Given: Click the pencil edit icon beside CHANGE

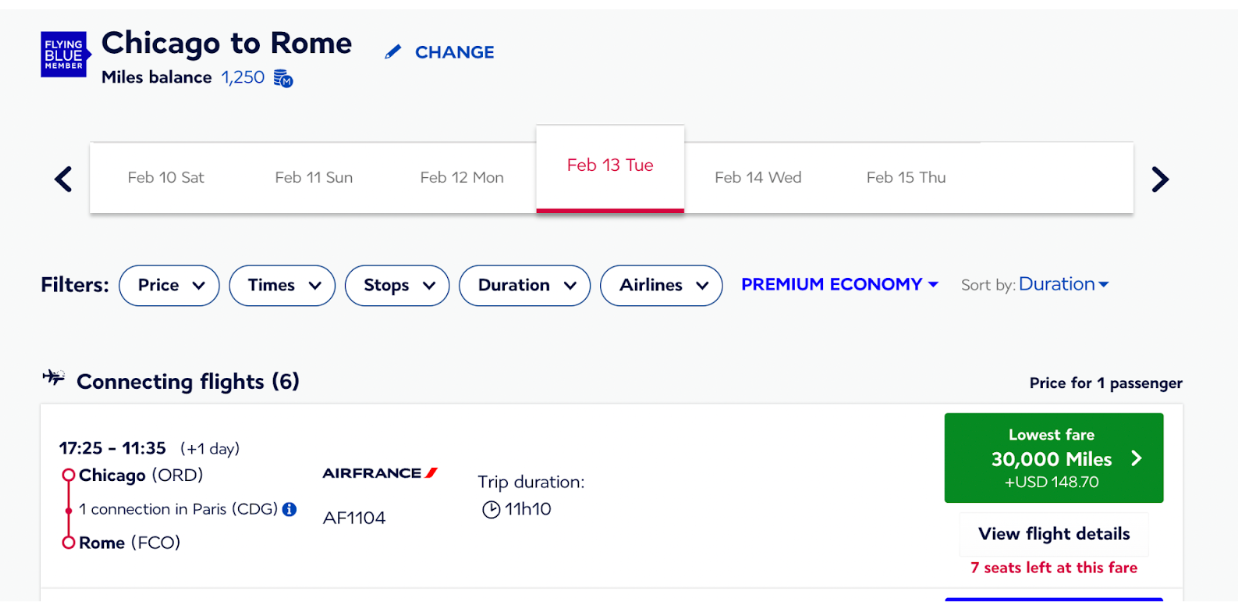Looking at the screenshot, I should tap(393, 52).
